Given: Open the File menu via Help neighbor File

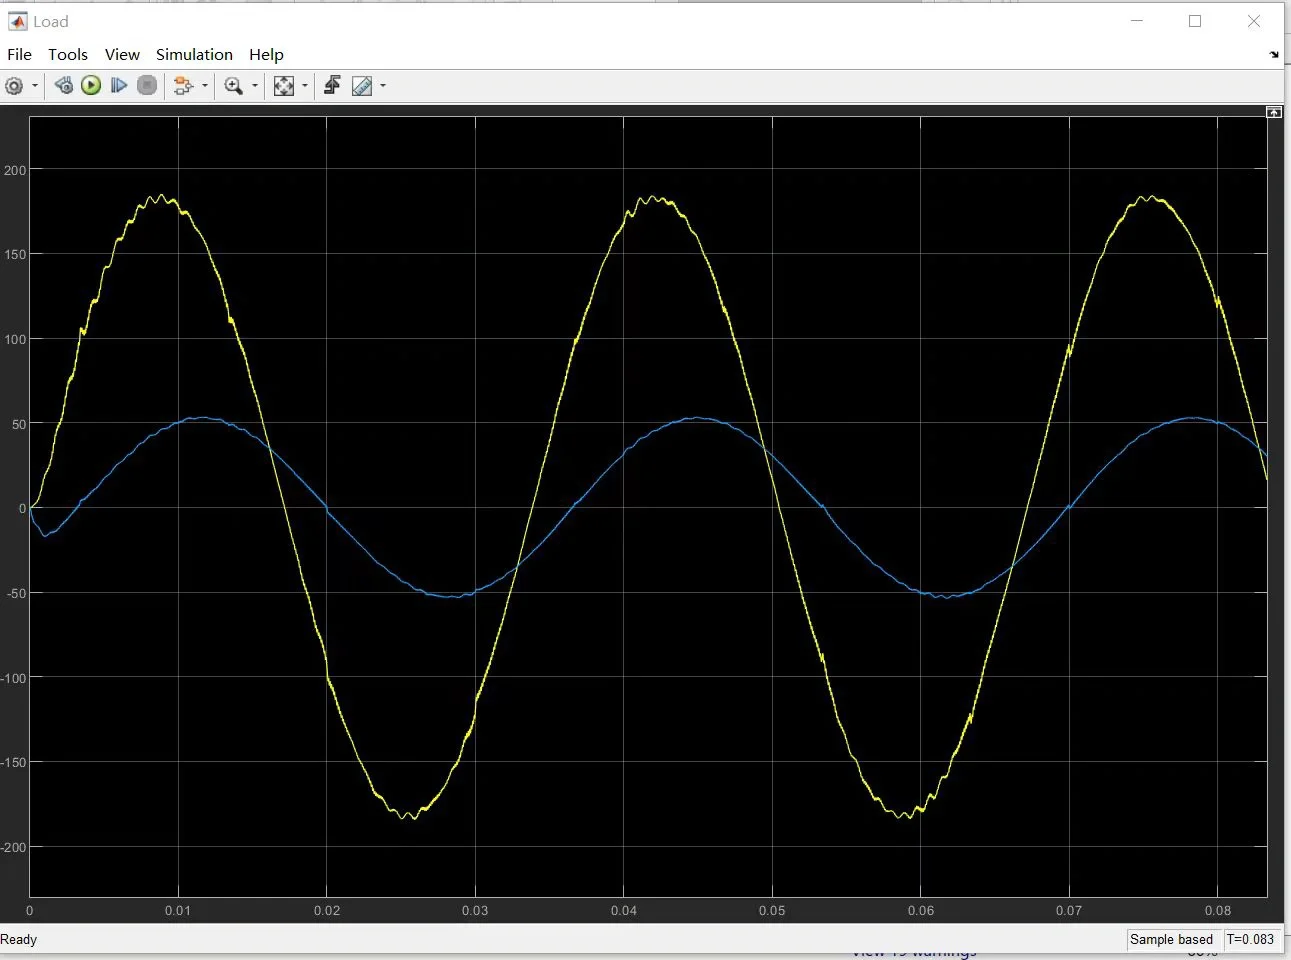Looking at the screenshot, I should click(x=19, y=54).
